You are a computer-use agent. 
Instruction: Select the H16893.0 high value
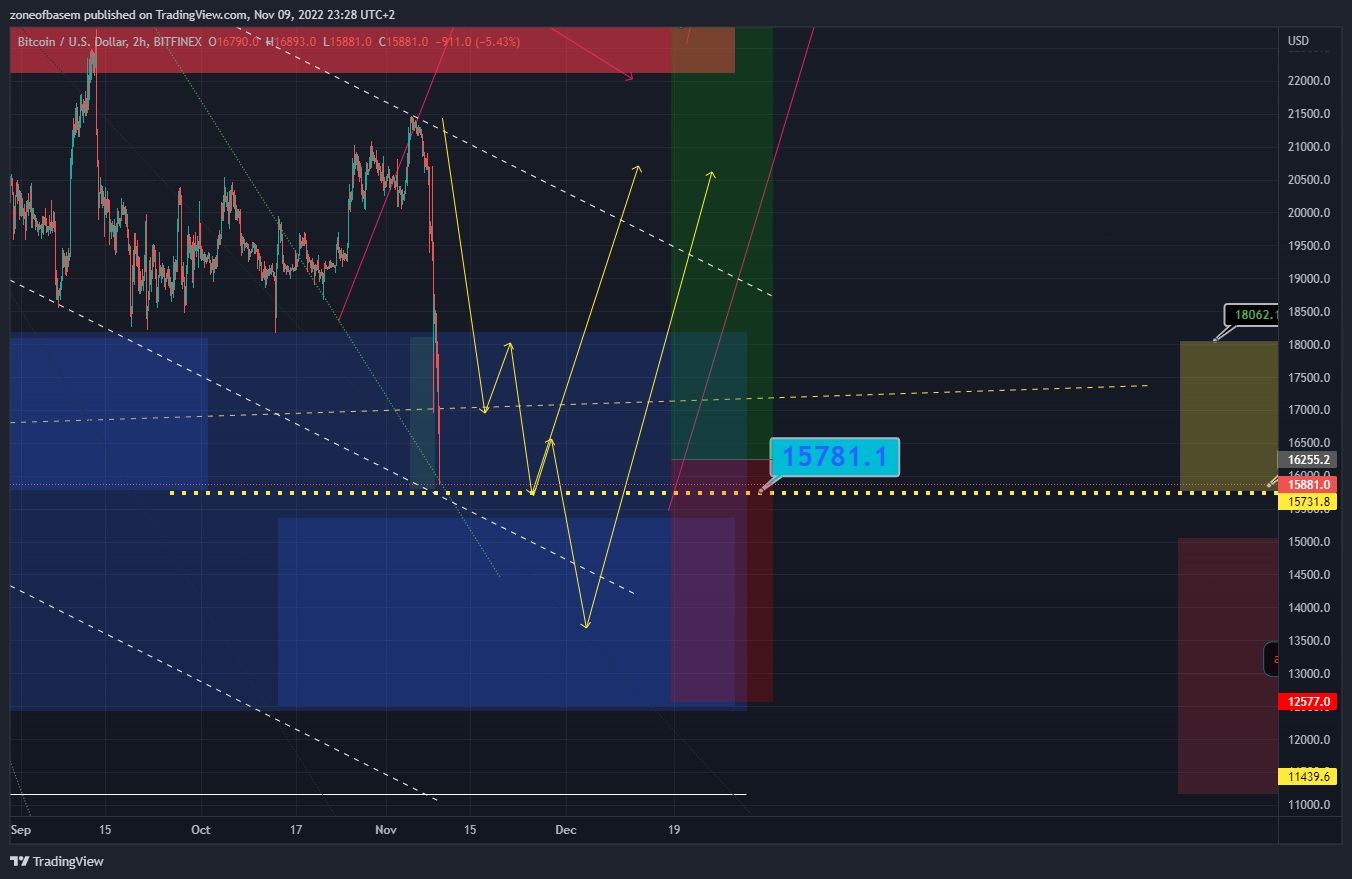tap(291, 42)
